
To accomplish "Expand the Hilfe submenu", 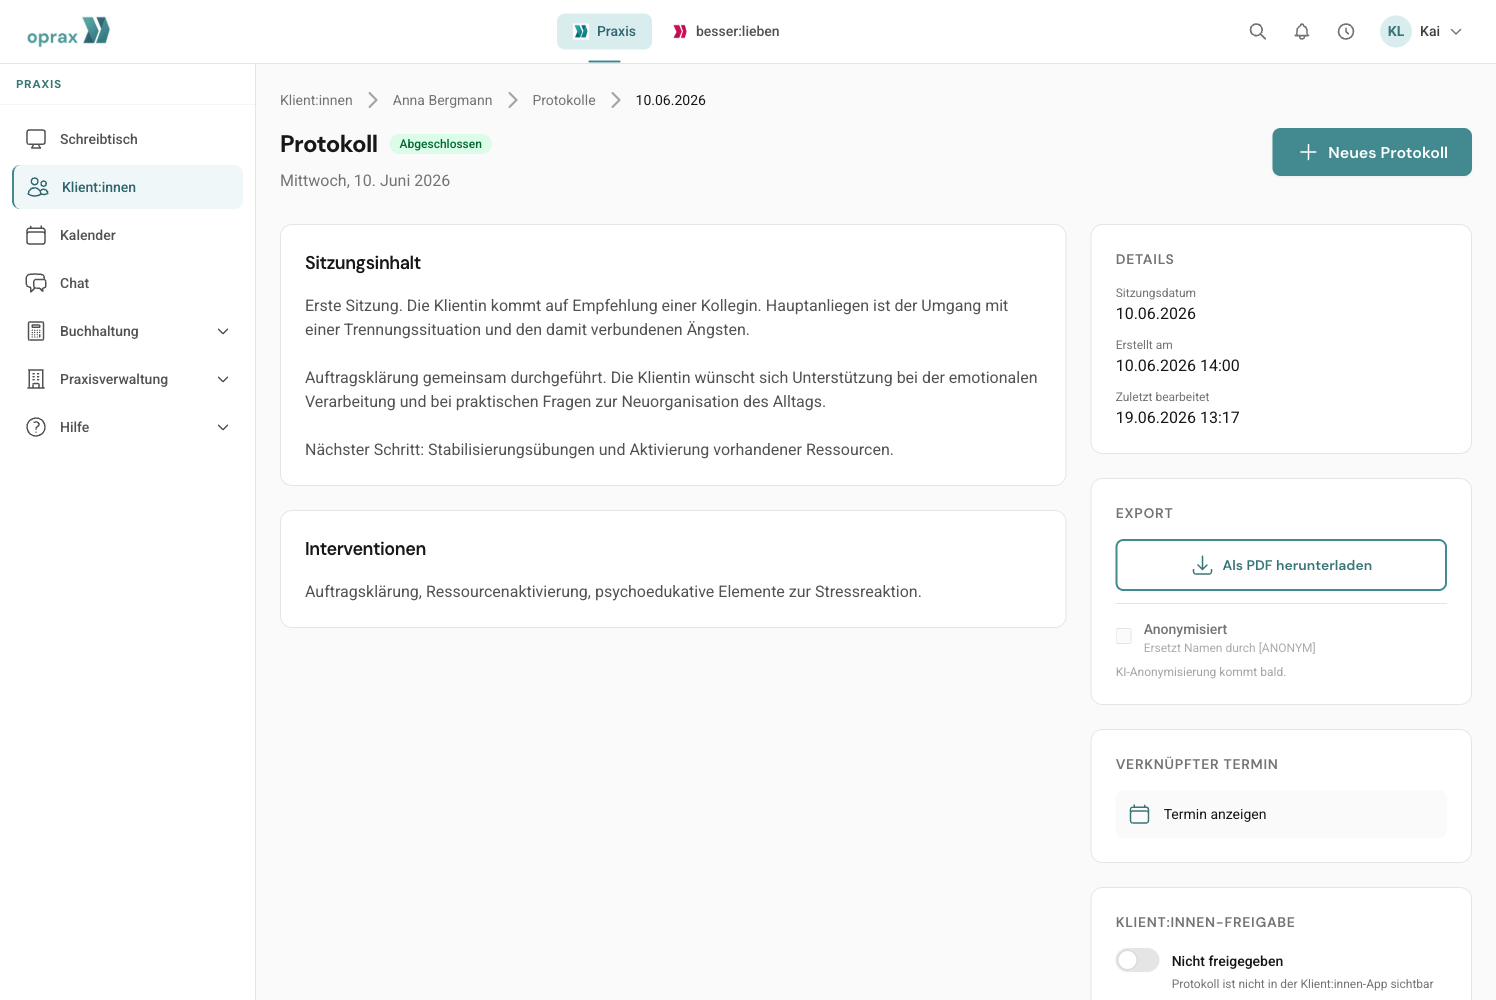I will pos(223,427).
